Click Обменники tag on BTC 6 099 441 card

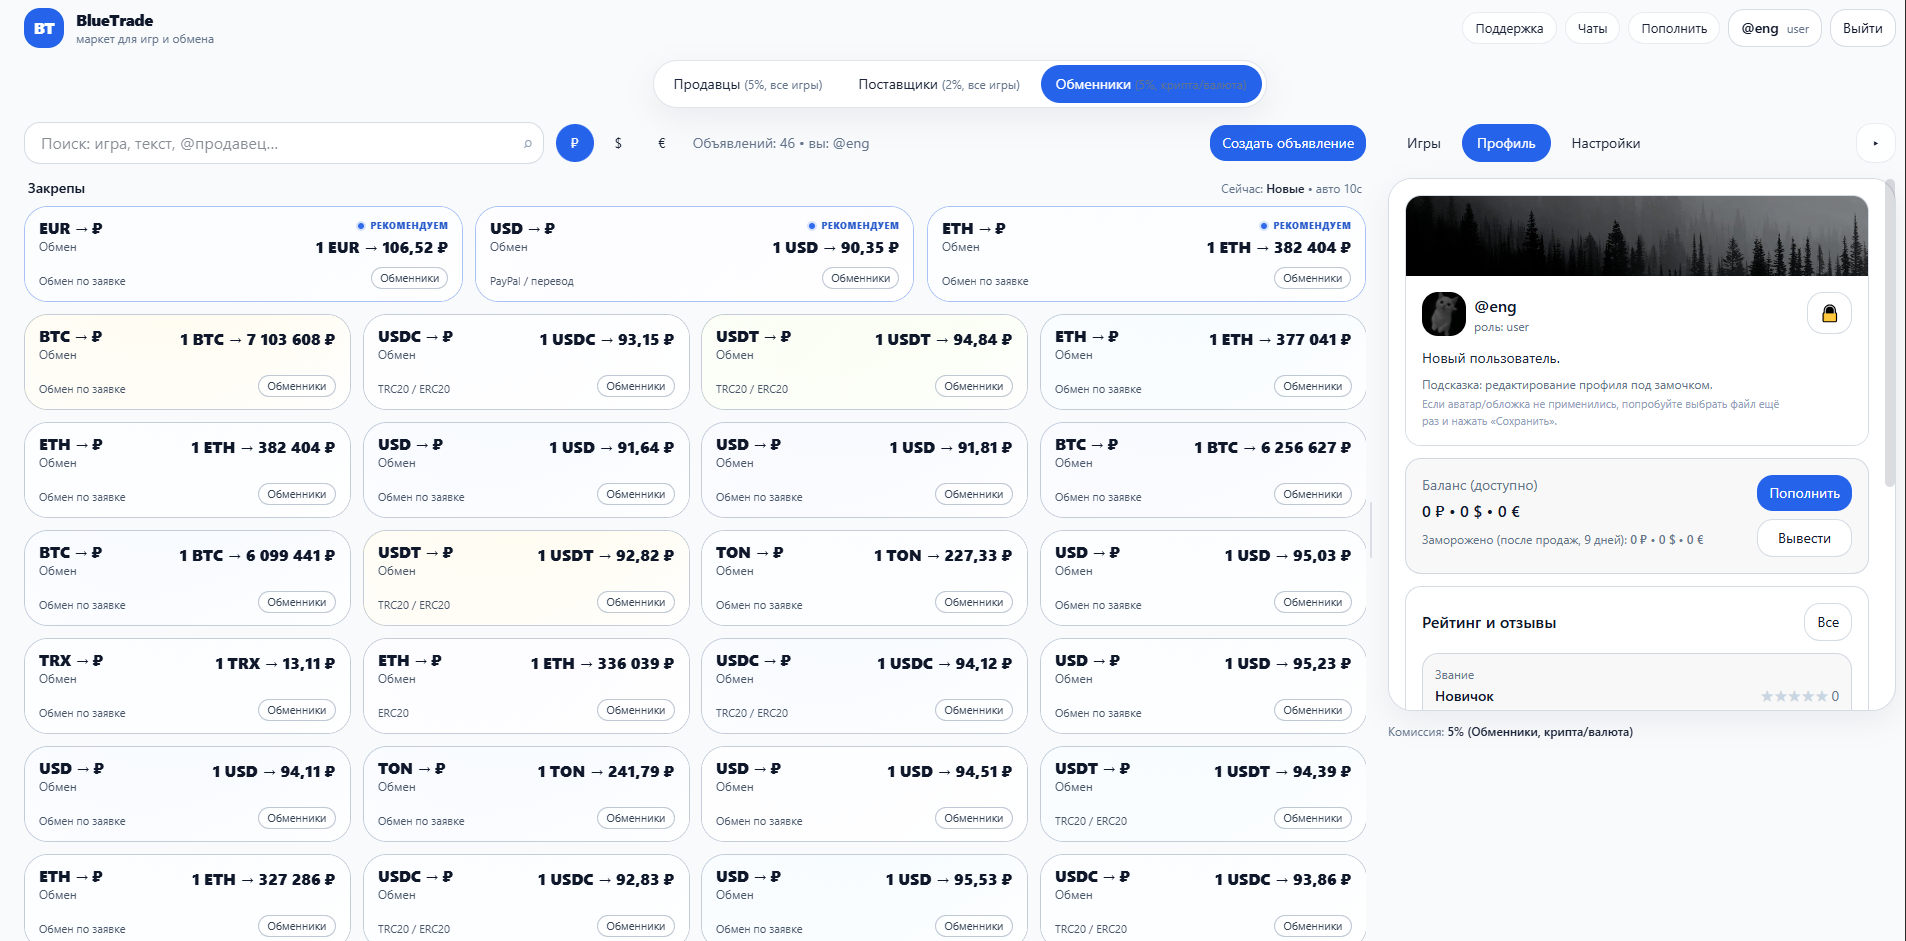pos(297,602)
